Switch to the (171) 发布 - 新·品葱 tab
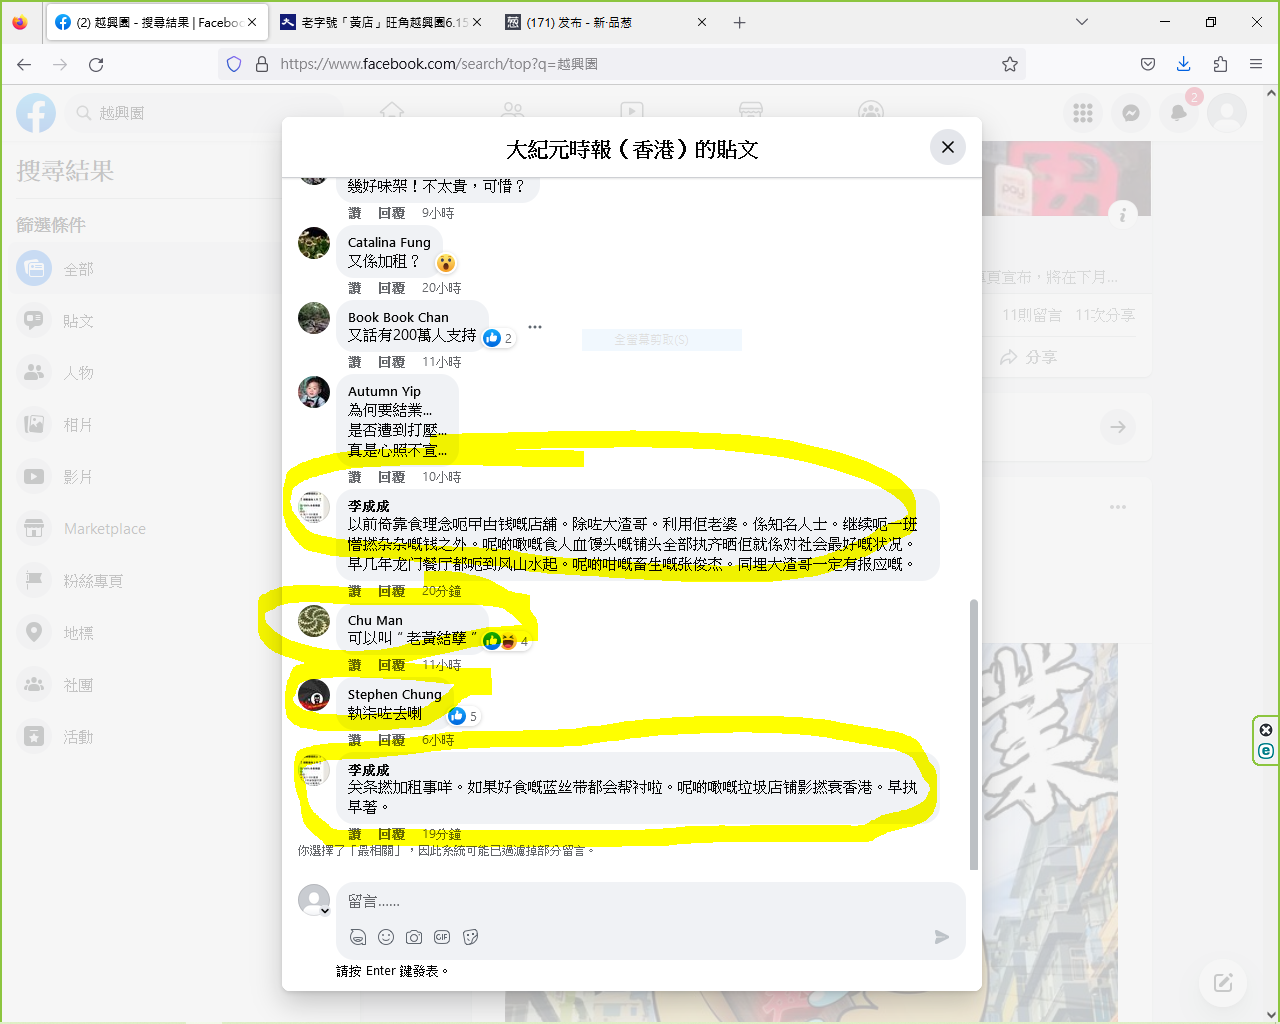 607,22
